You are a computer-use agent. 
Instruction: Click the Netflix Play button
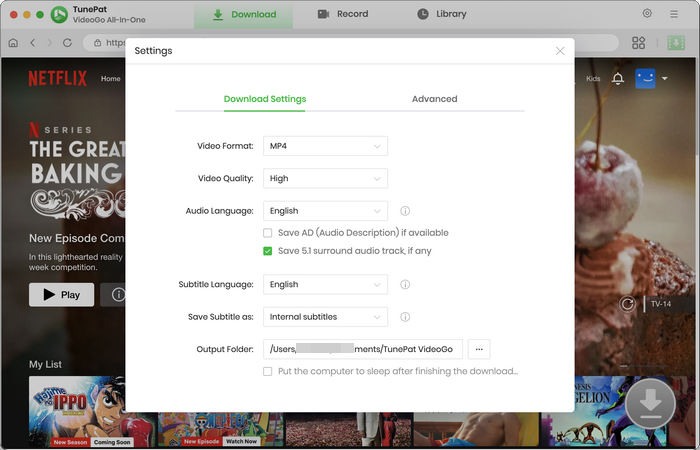62,295
